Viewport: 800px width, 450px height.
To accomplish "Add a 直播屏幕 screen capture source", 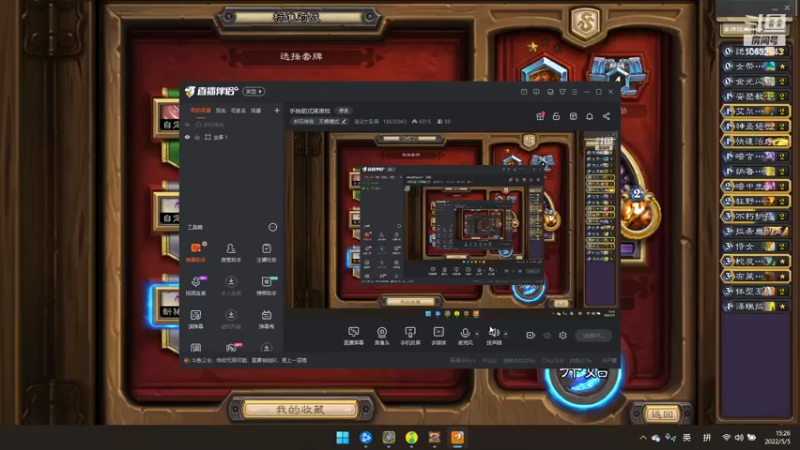I will pyautogui.click(x=353, y=336).
